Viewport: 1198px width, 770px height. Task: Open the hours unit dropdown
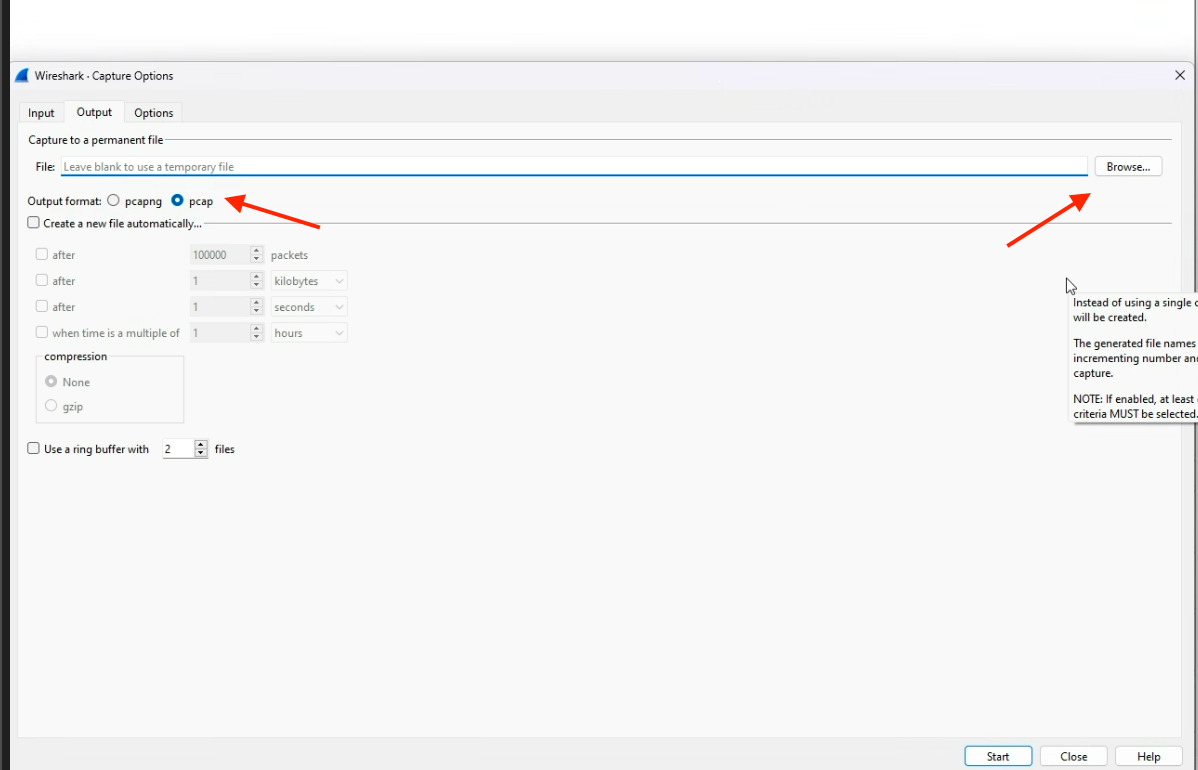[x=309, y=333]
